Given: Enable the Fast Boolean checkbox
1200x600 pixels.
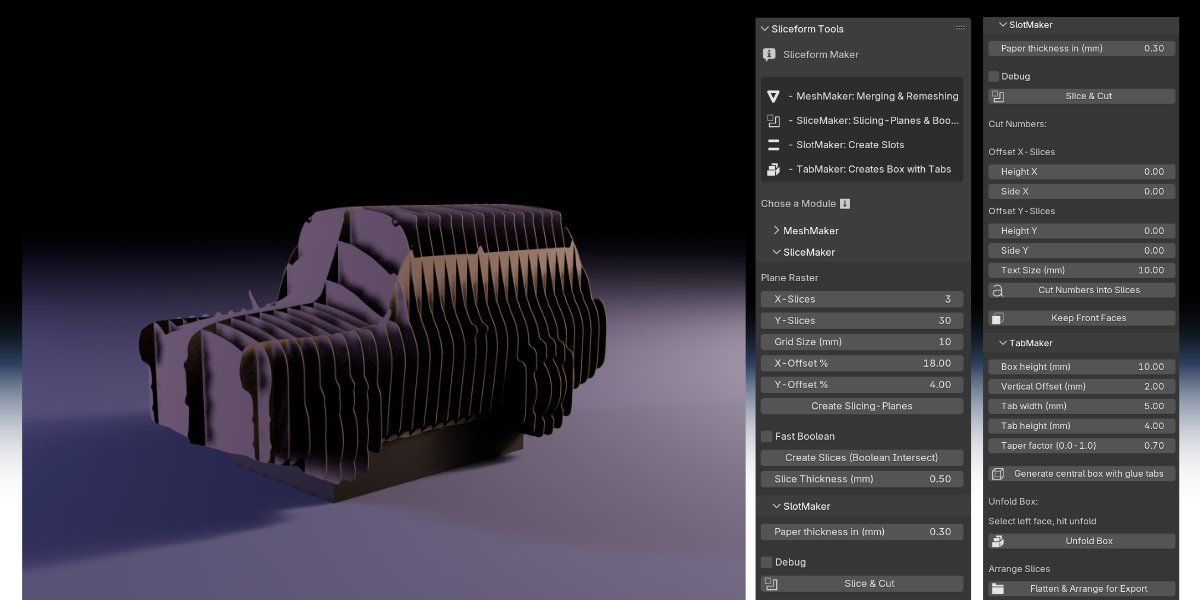Looking at the screenshot, I should (767, 436).
